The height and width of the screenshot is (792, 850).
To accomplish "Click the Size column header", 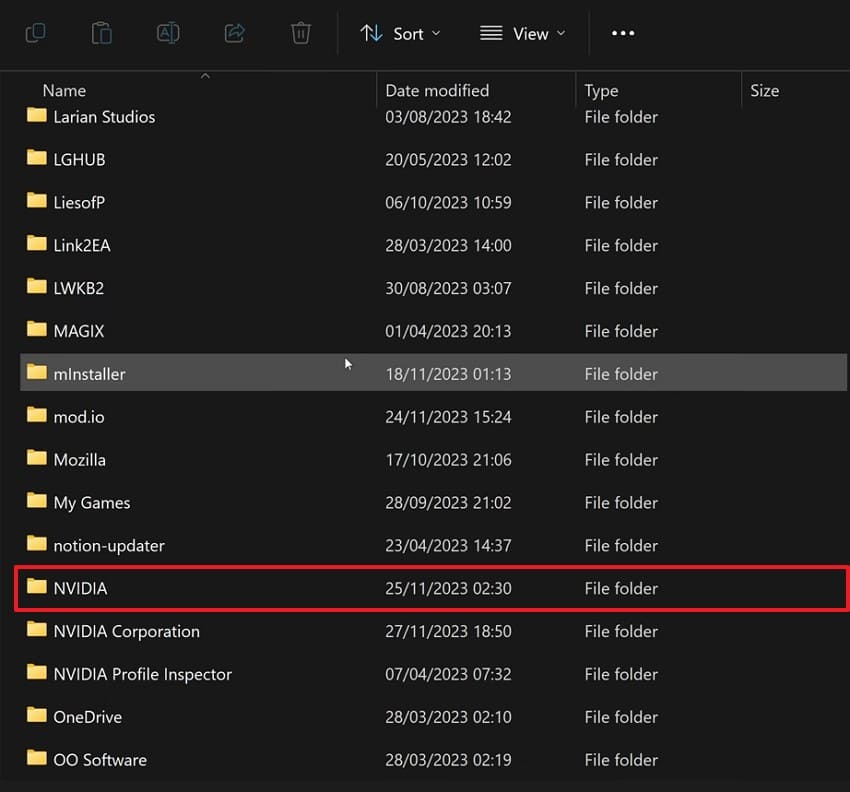I will pyautogui.click(x=764, y=90).
